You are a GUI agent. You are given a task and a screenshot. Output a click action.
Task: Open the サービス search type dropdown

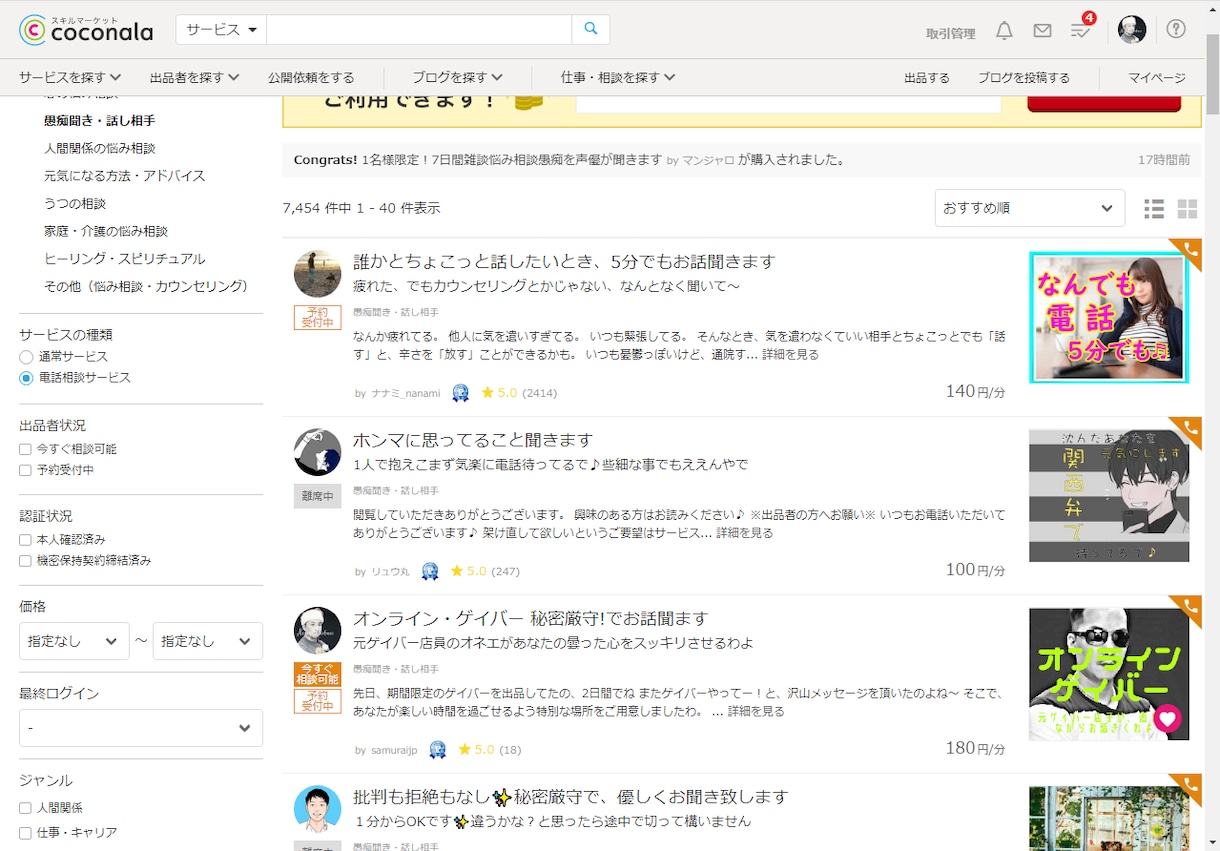click(x=221, y=29)
